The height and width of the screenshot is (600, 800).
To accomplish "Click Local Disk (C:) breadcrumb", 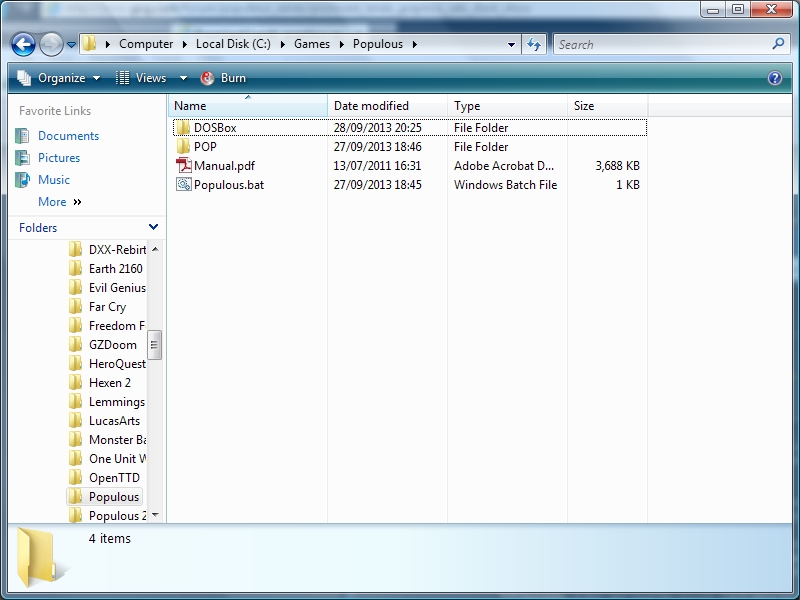I will pos(233,44).
